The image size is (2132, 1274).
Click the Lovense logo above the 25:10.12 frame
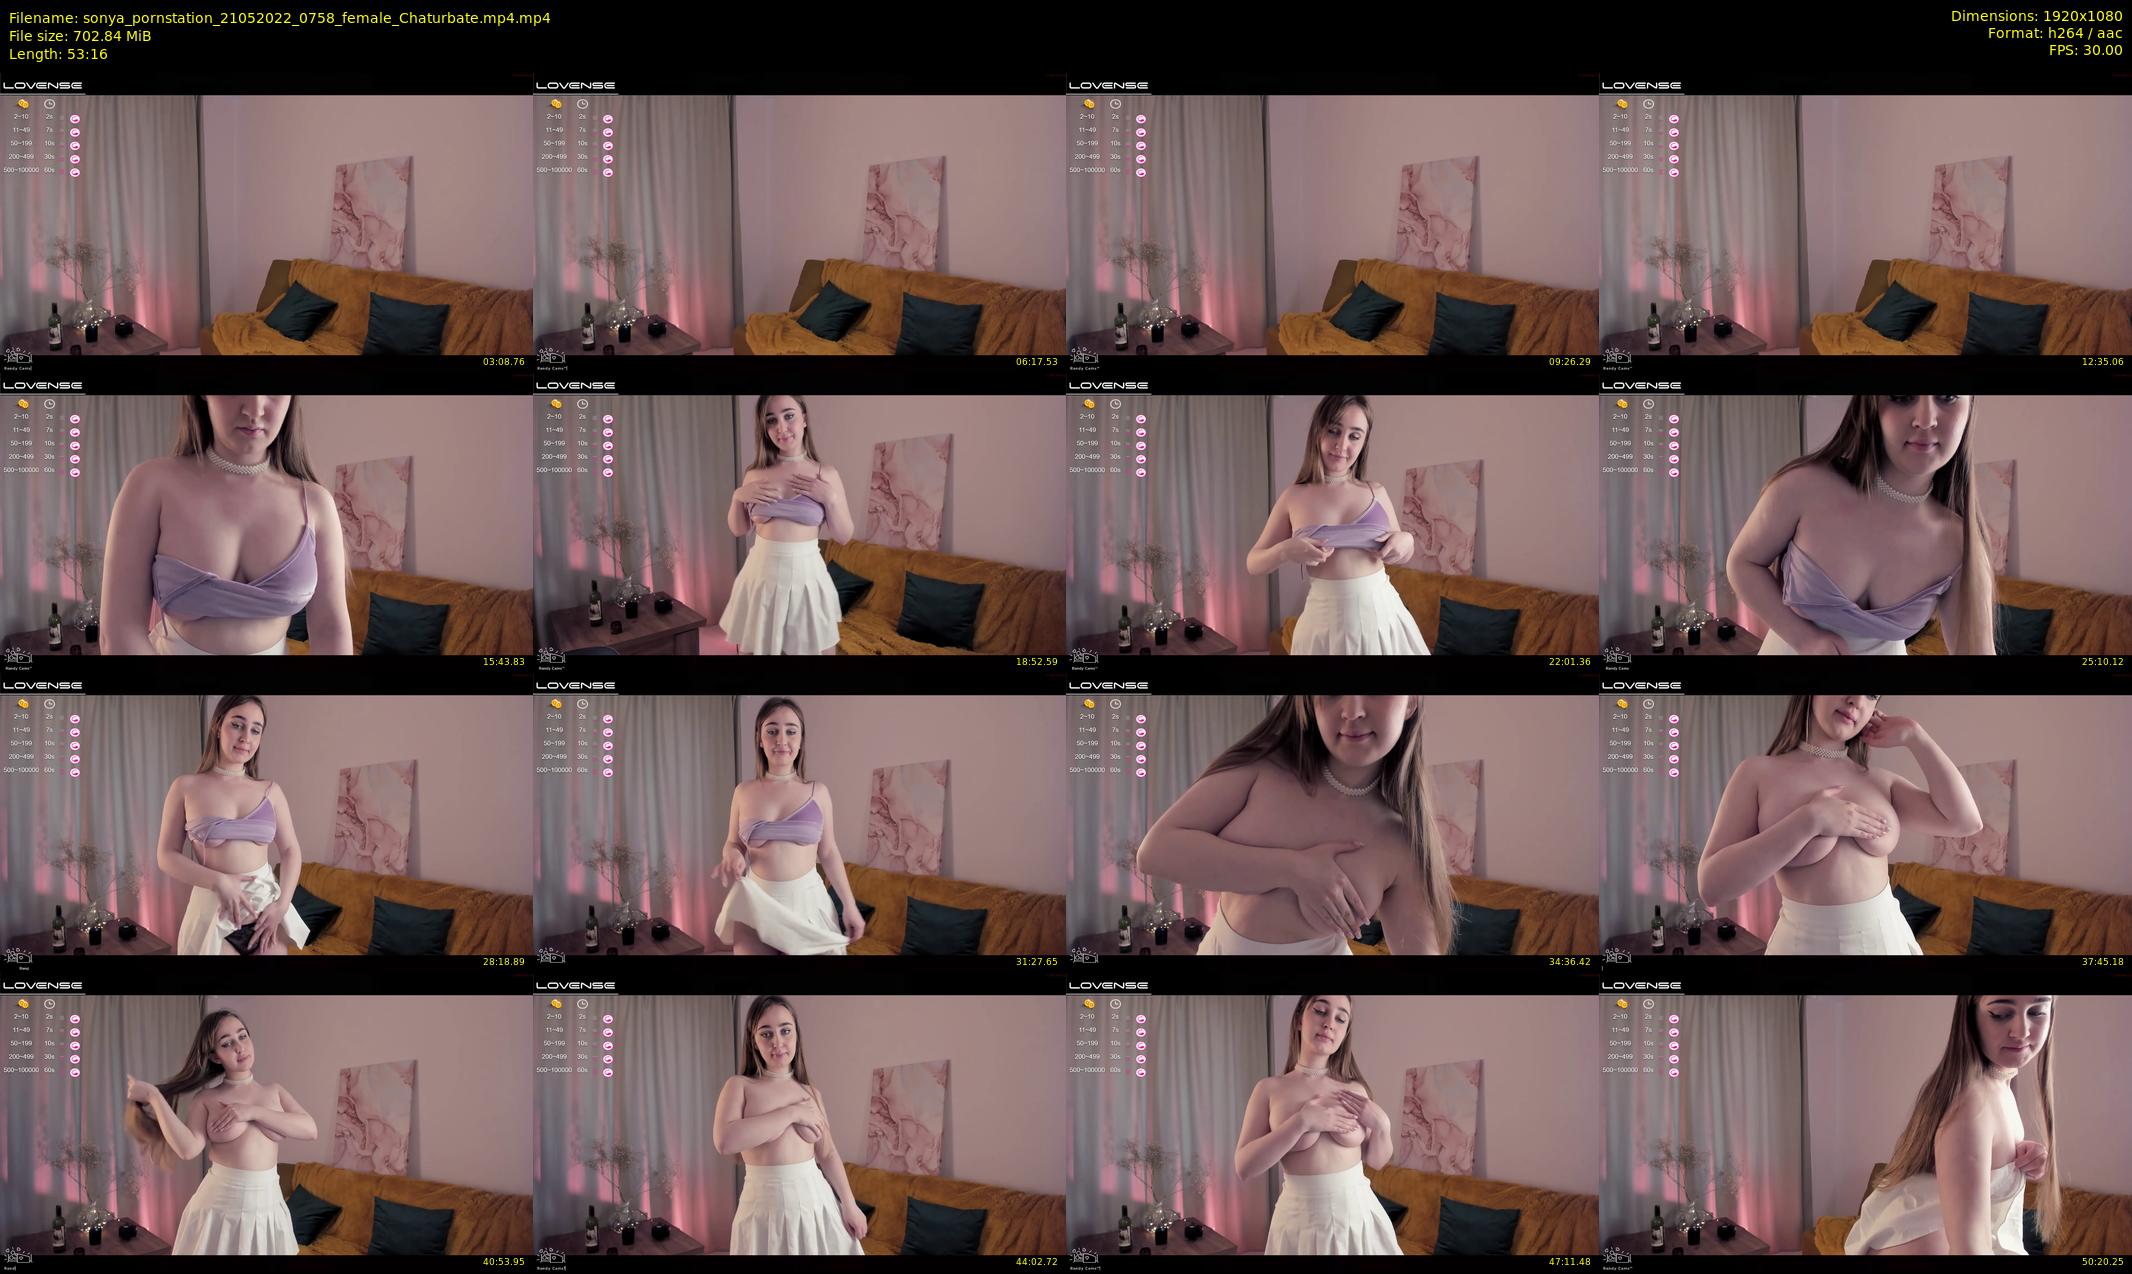coord(1641,385)
